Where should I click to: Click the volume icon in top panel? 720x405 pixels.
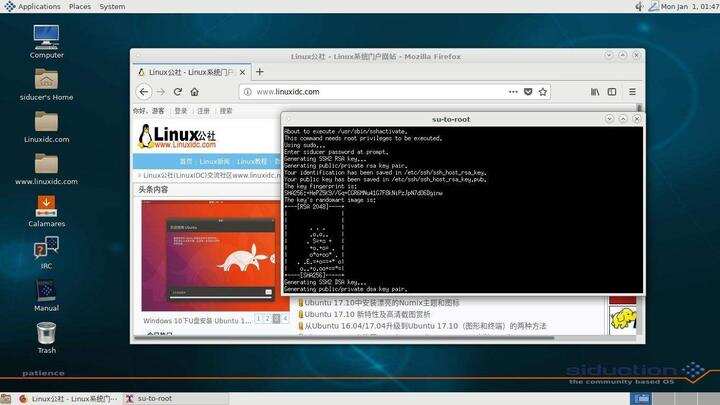639,6
